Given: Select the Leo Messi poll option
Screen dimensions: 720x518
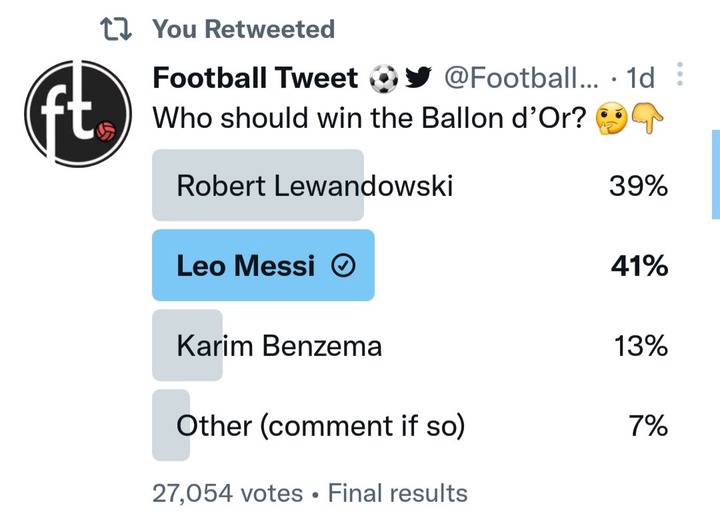Looking at the screenshot, I should point(410,265).
